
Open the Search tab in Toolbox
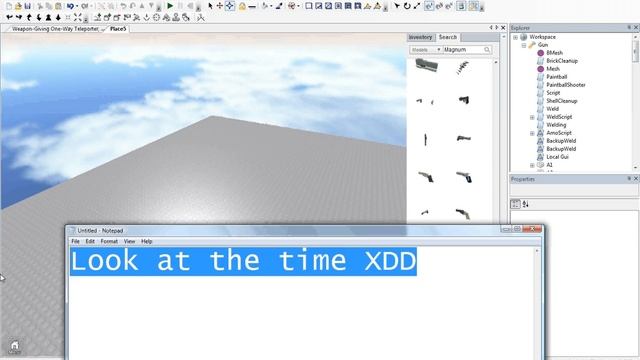coord(448,37)
